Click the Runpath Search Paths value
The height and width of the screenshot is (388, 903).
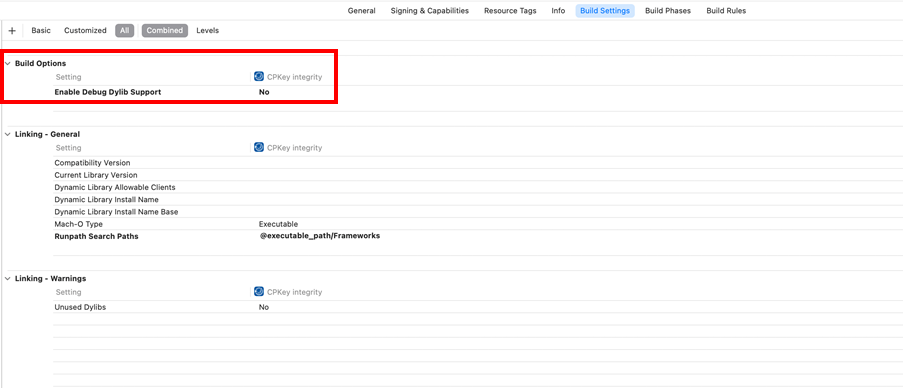click(x=320, y=236)
